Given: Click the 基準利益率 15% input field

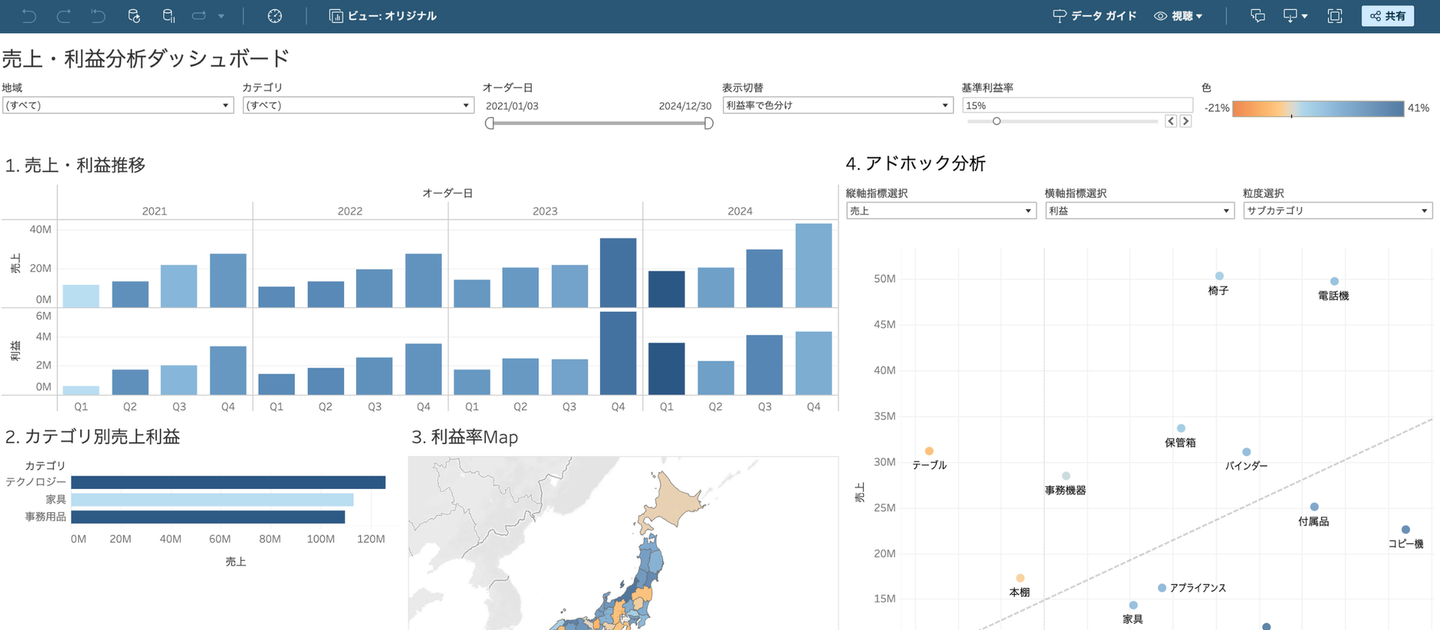Looking at the screenshot, I should point(1077,105).
